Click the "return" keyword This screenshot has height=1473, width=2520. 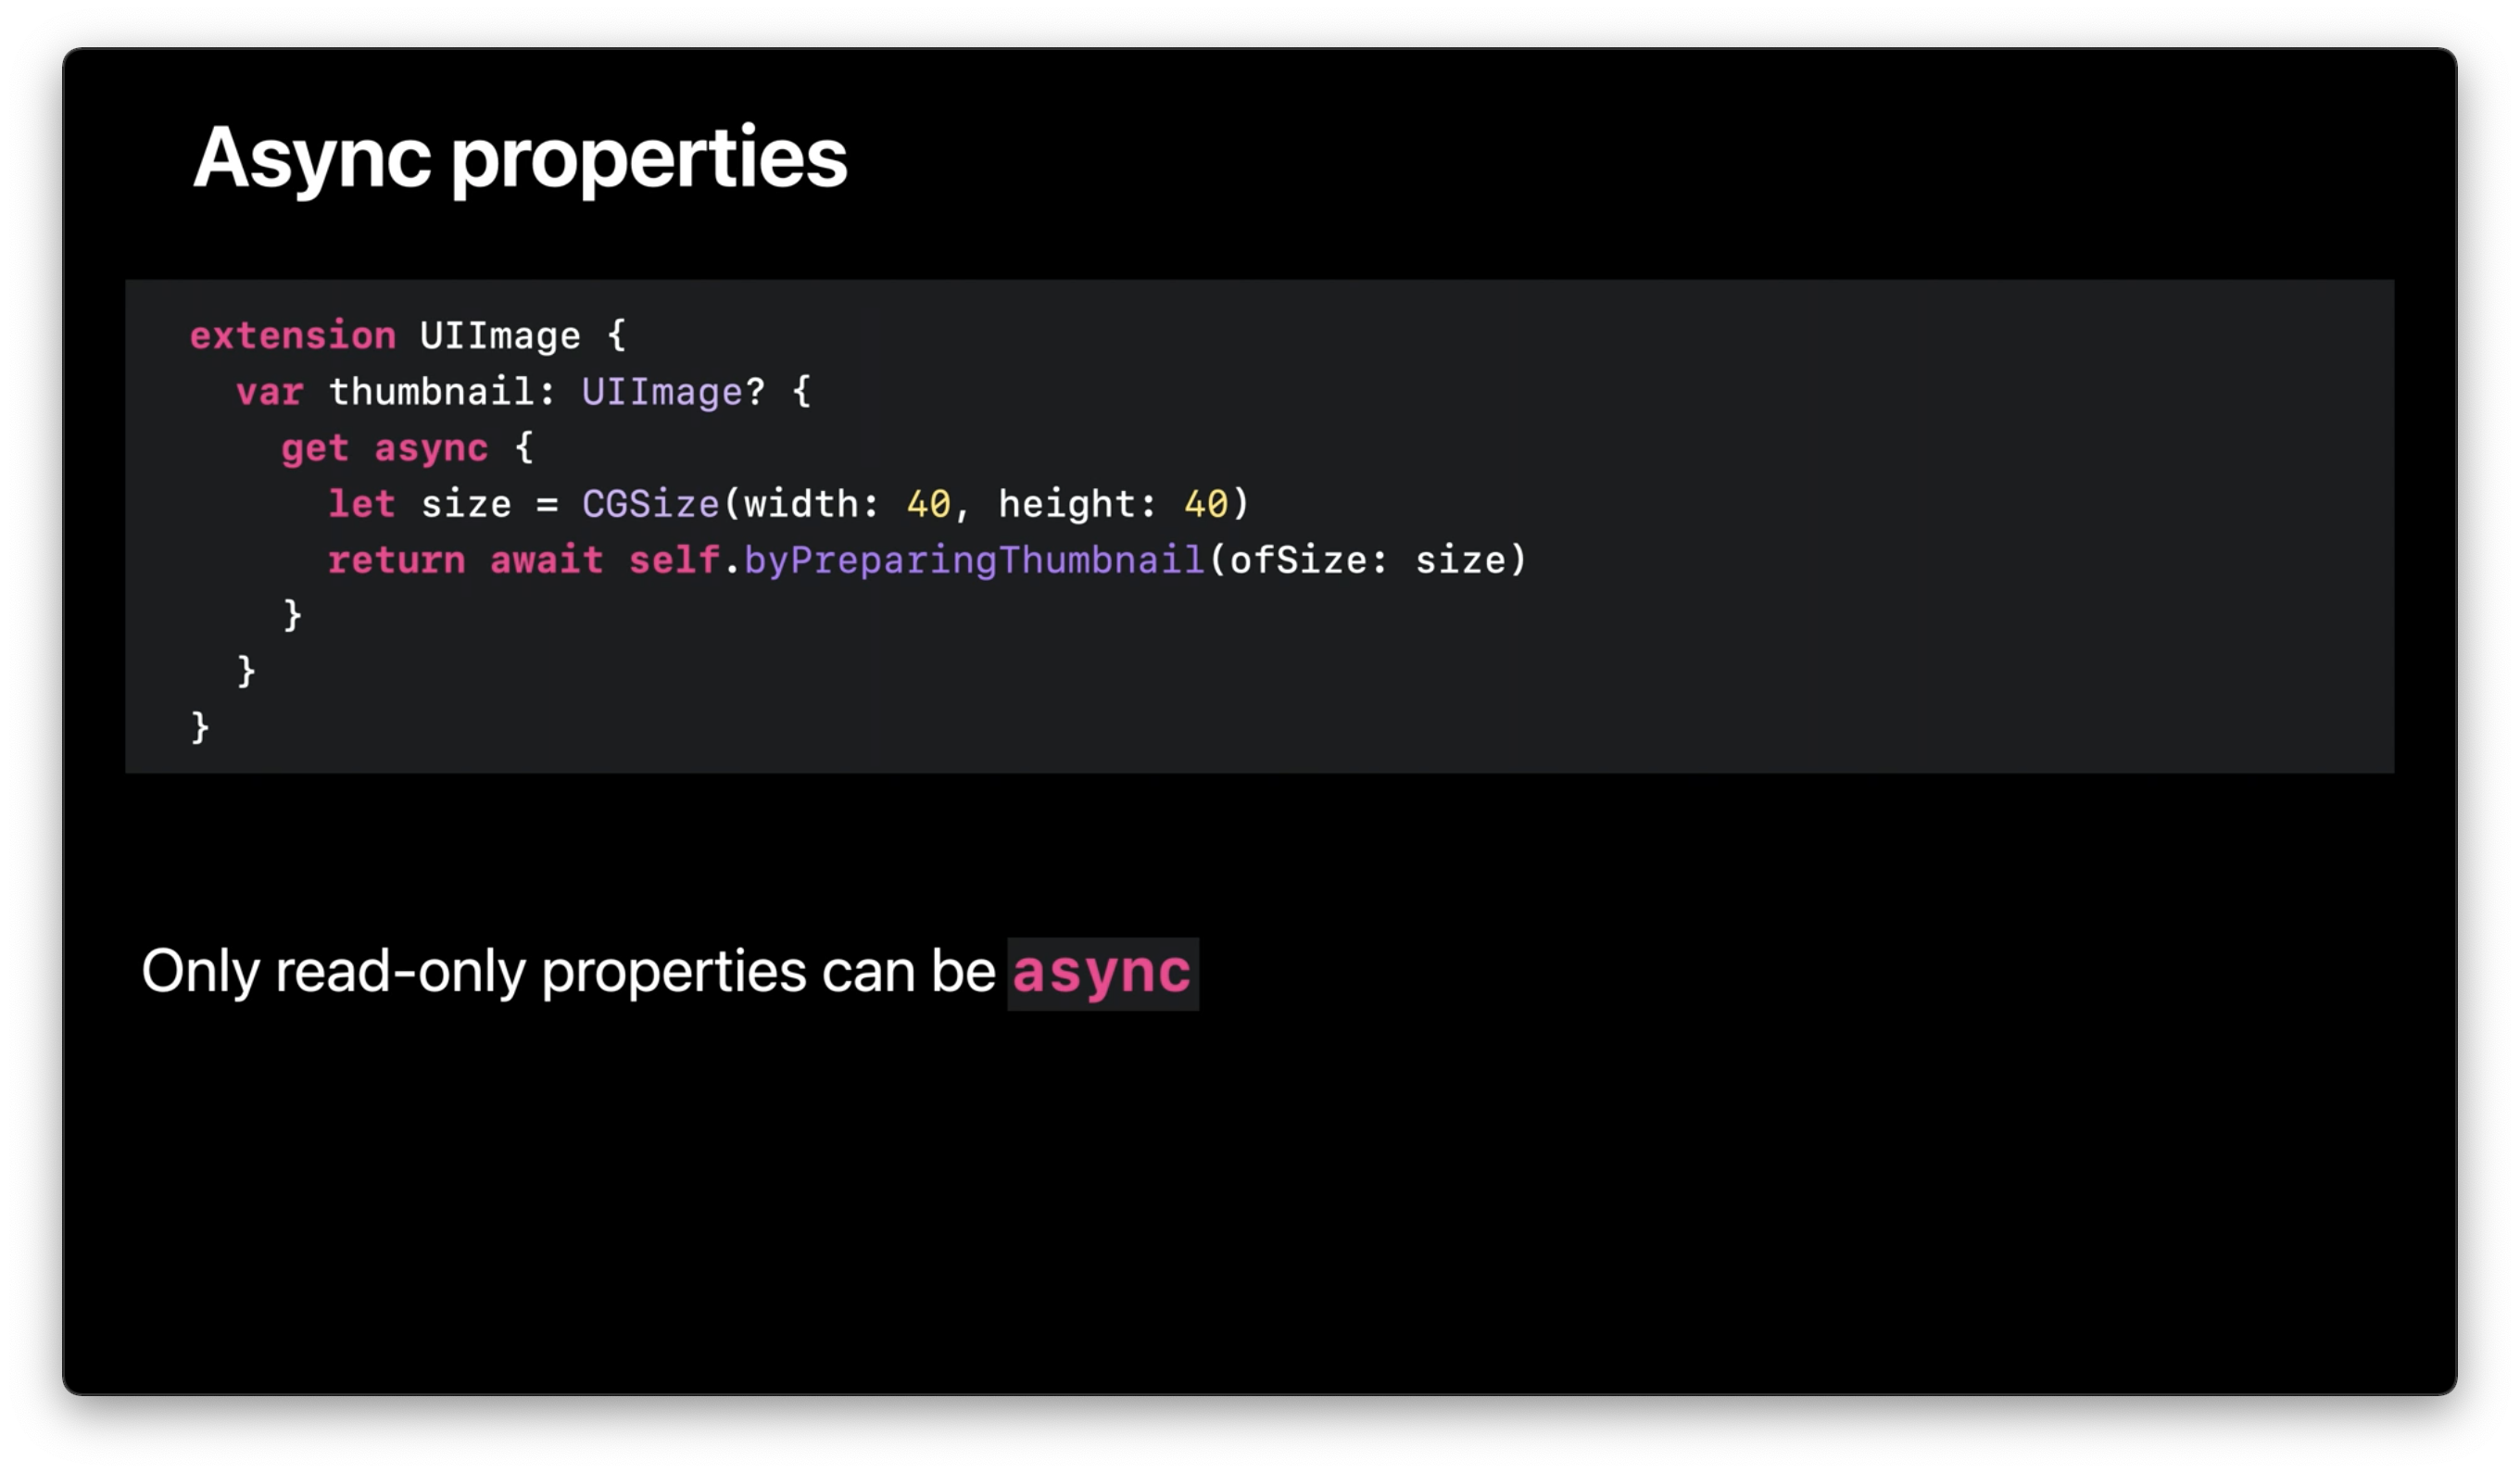(396, 560)
